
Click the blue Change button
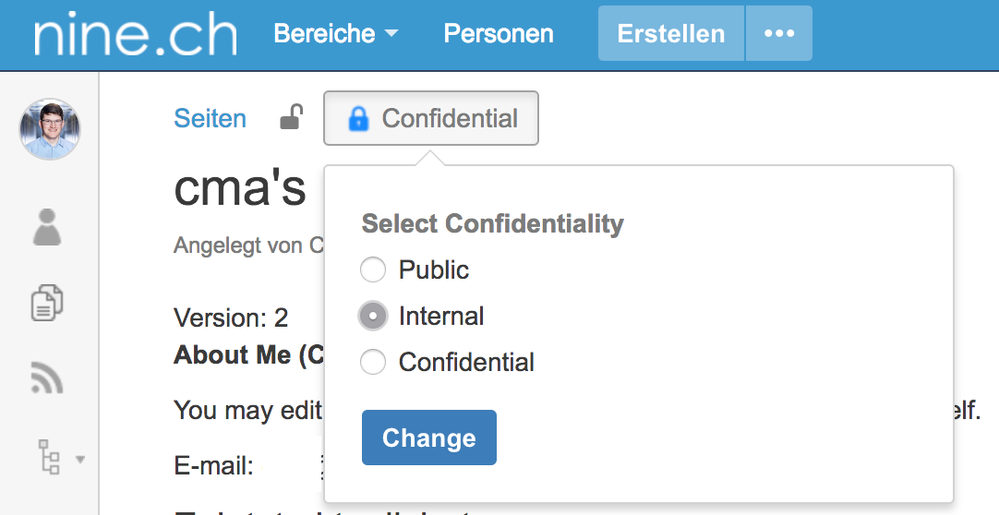(x=429, y=437)
